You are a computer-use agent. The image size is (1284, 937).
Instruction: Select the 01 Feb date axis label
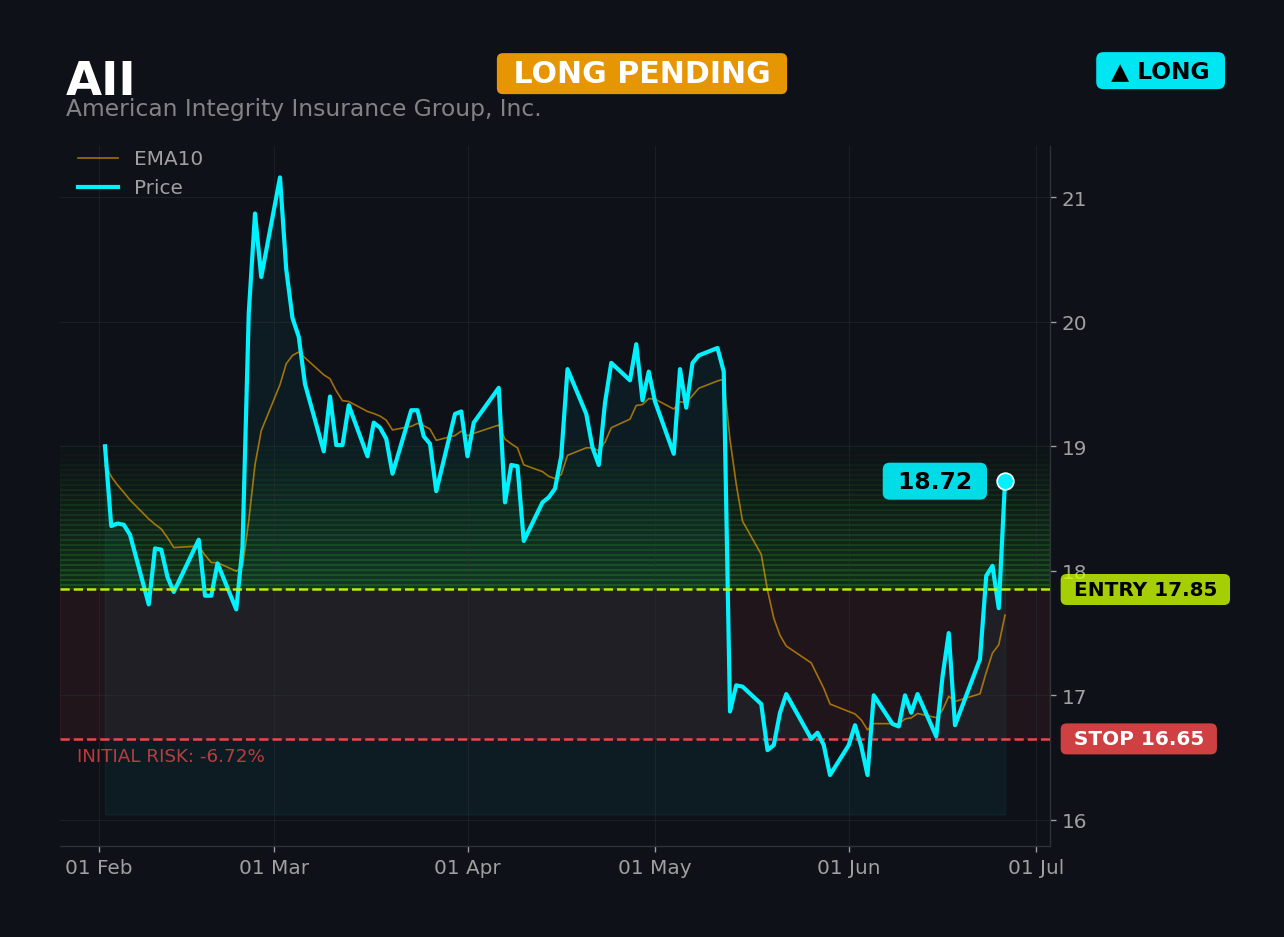tap(99, 868)
